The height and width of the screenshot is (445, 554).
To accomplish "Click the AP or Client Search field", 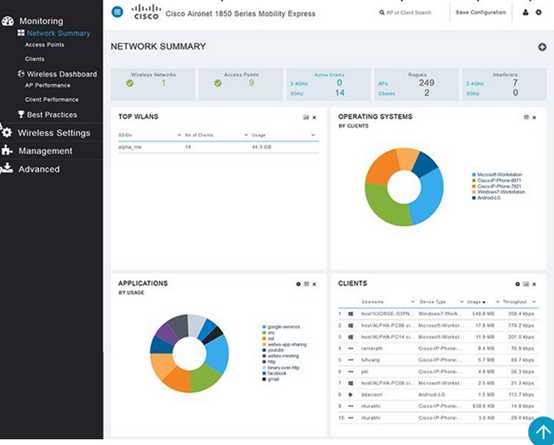I will click(406, 12).
